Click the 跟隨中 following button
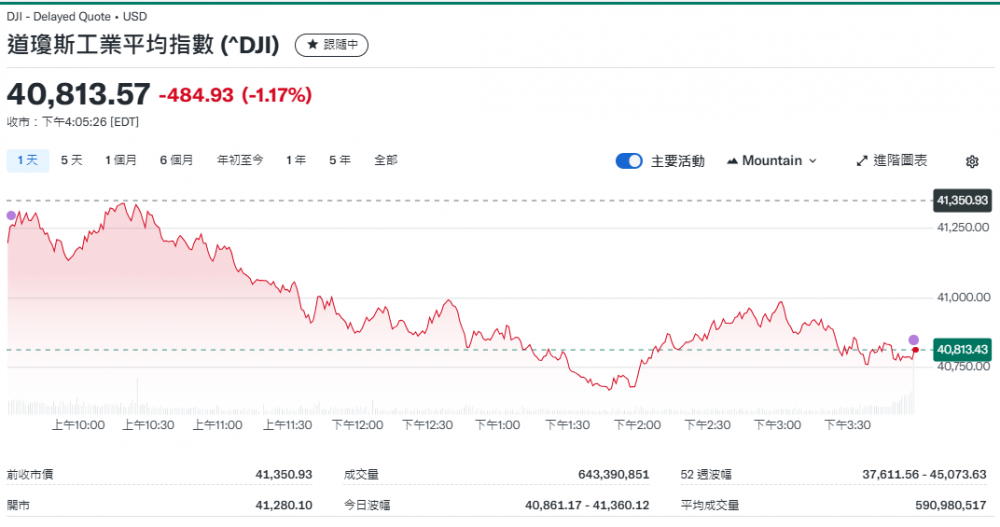This screenshot has width=1000, height=527. pyautogui.click(x=332, y=45)
